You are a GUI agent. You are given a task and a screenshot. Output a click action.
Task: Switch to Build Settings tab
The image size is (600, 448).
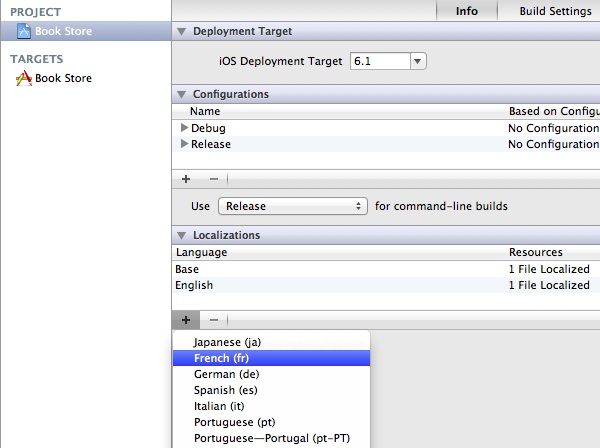(x=555, y=11)
